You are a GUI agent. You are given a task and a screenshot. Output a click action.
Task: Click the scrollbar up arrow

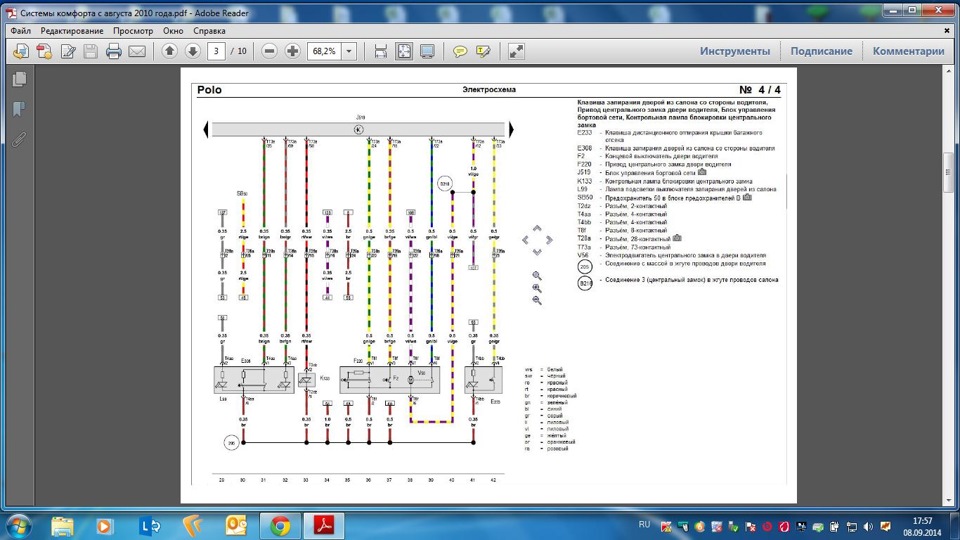point(948,70)
